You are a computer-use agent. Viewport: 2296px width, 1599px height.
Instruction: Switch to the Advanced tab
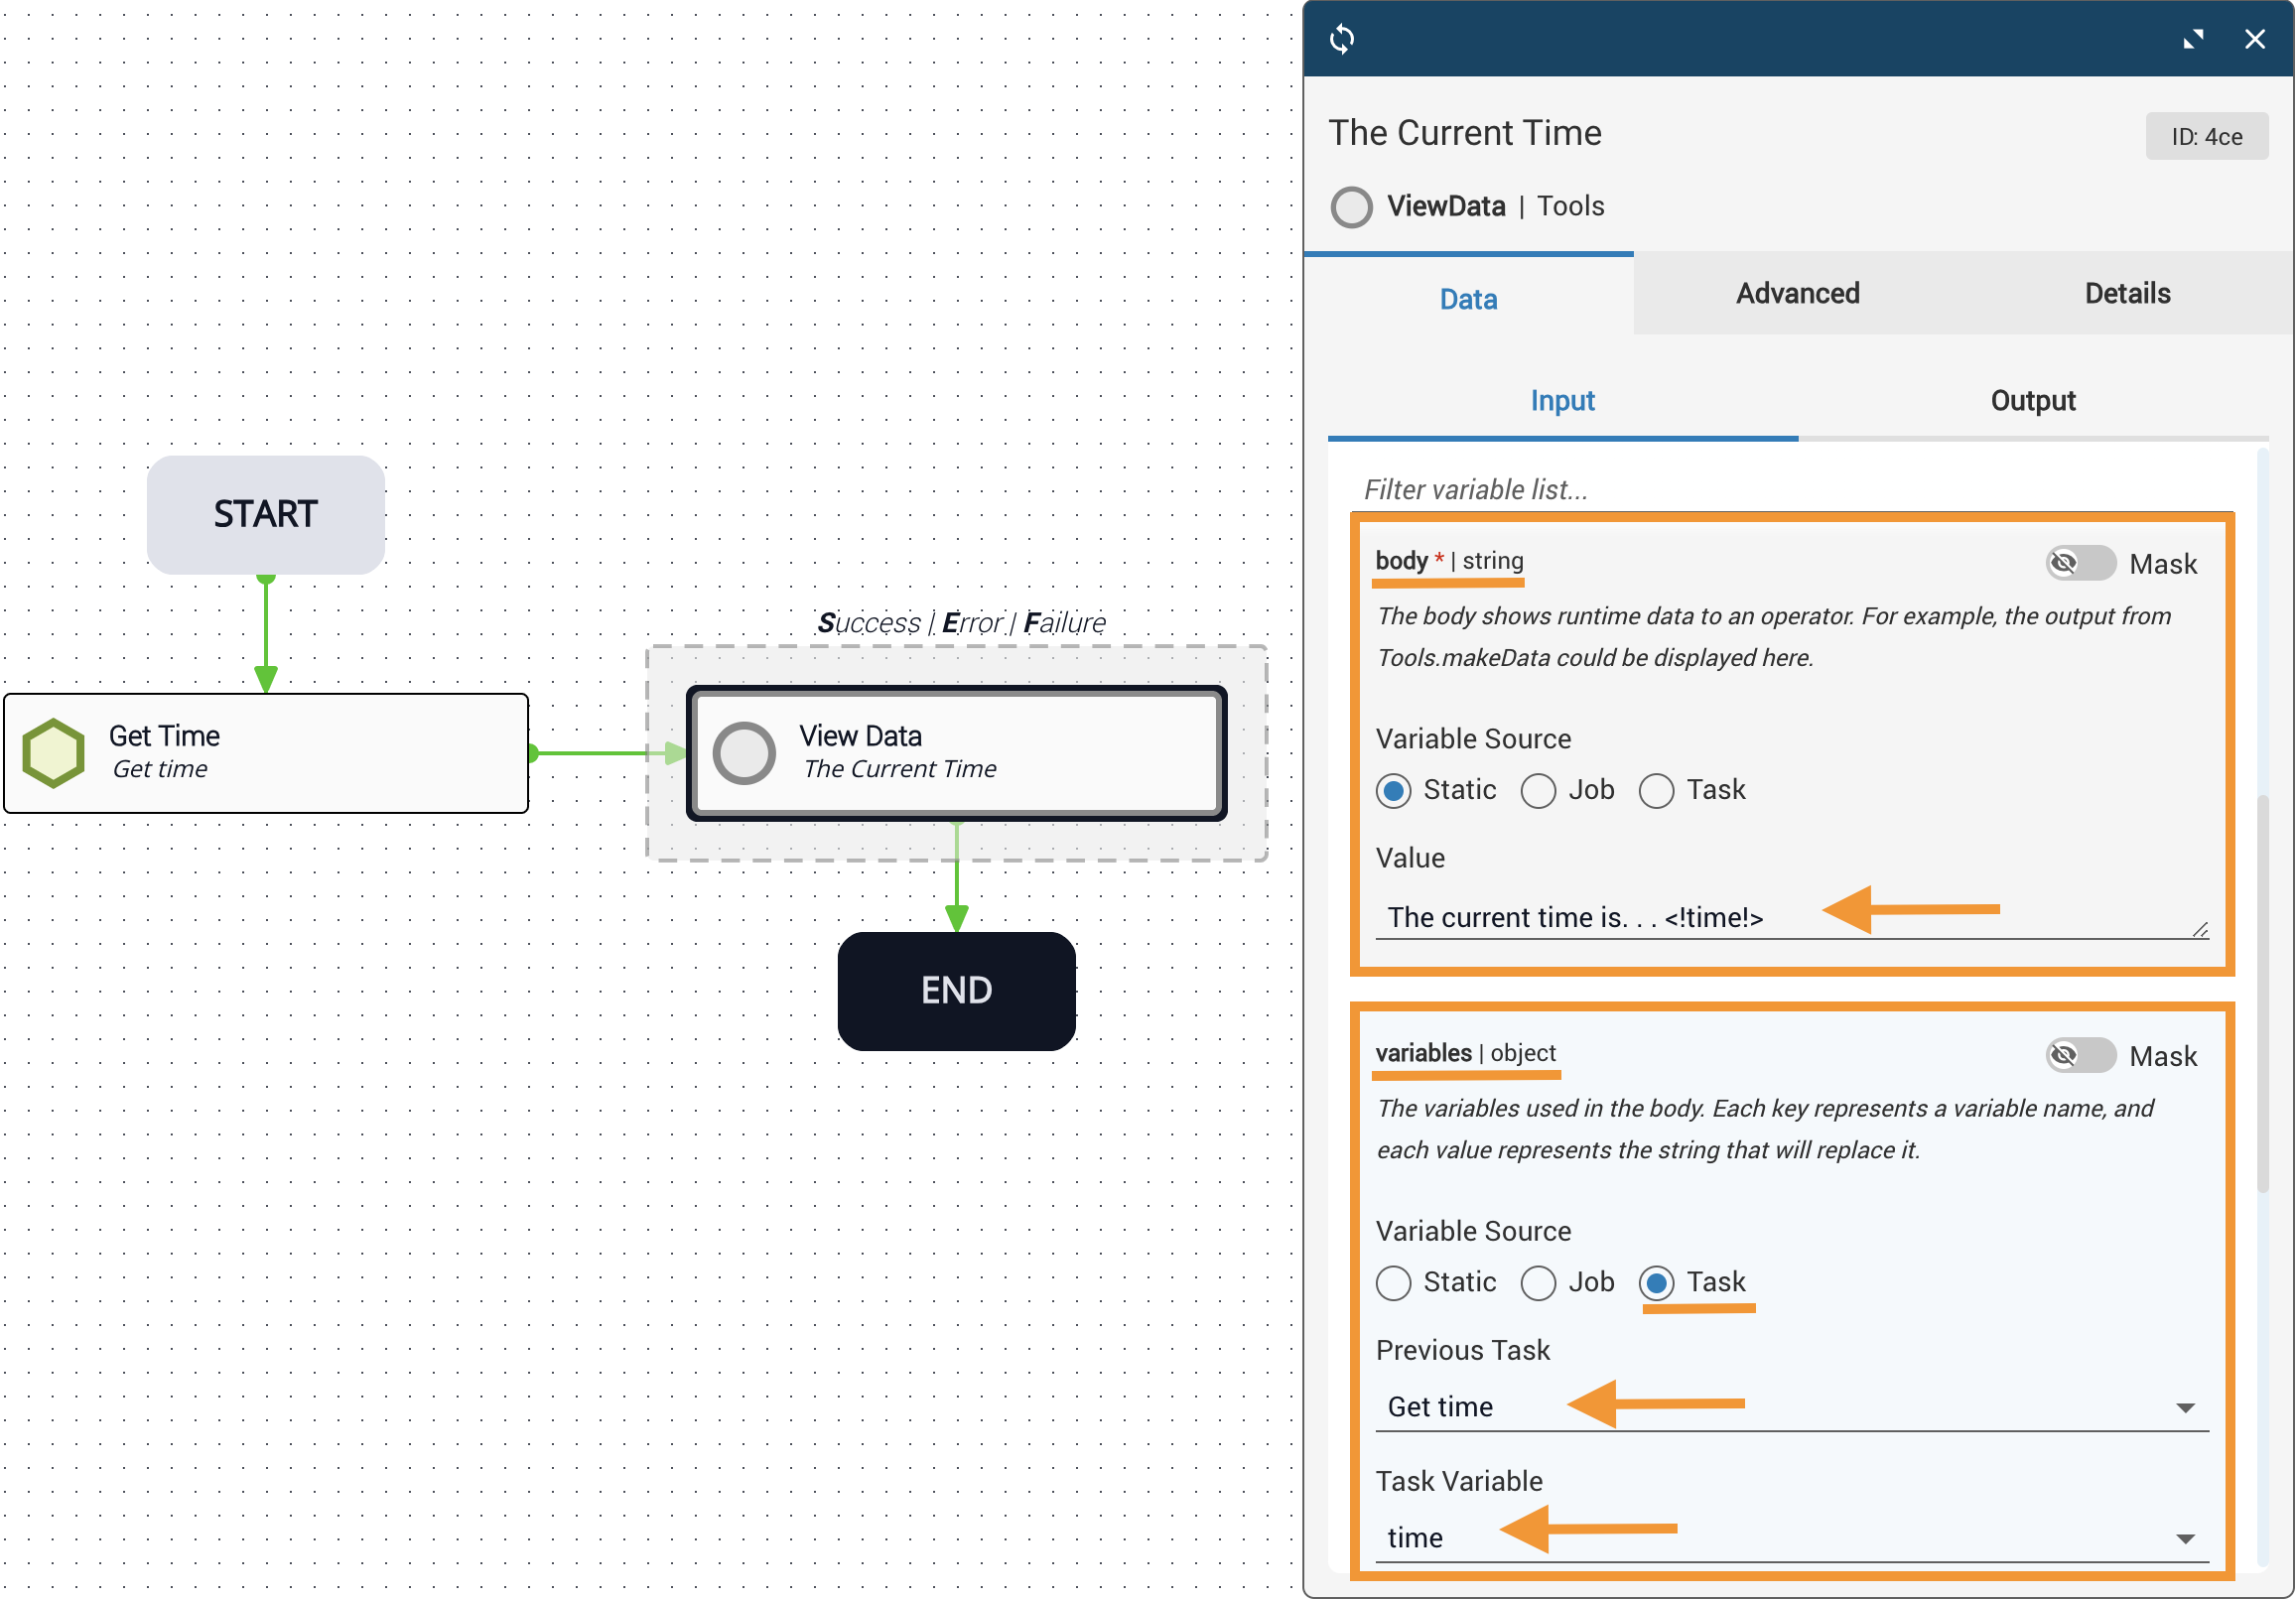click(x=1797, y=294)
